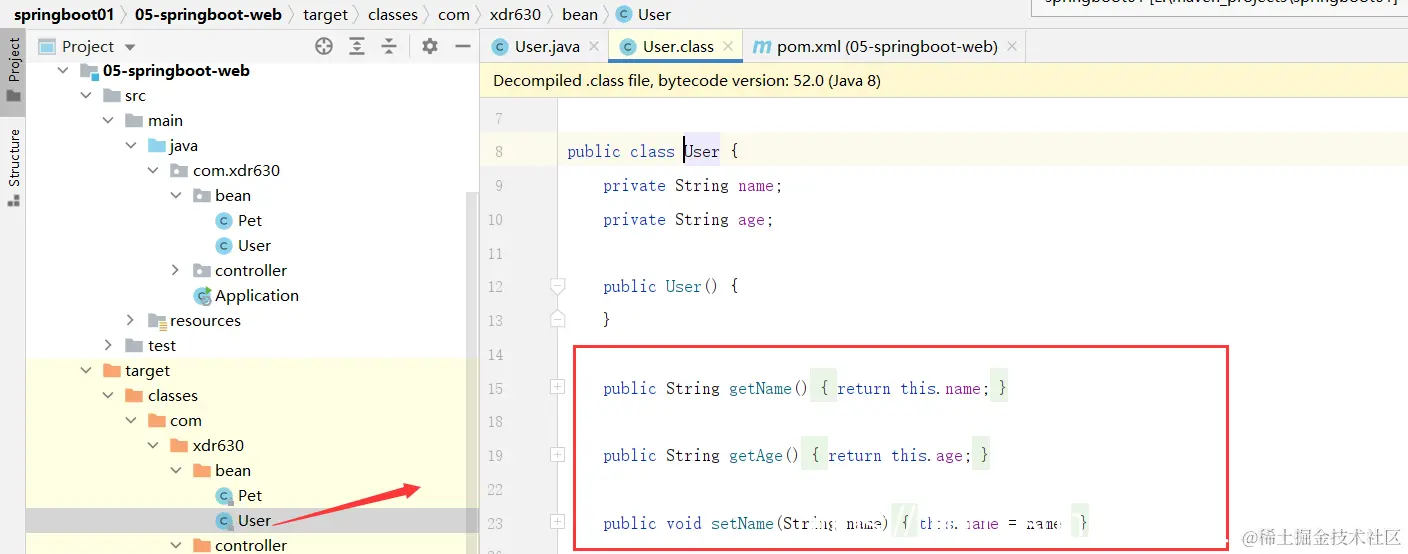Collapse the target folder chevron
This screenshot has width=1408, height=554.
click(86, 371)
